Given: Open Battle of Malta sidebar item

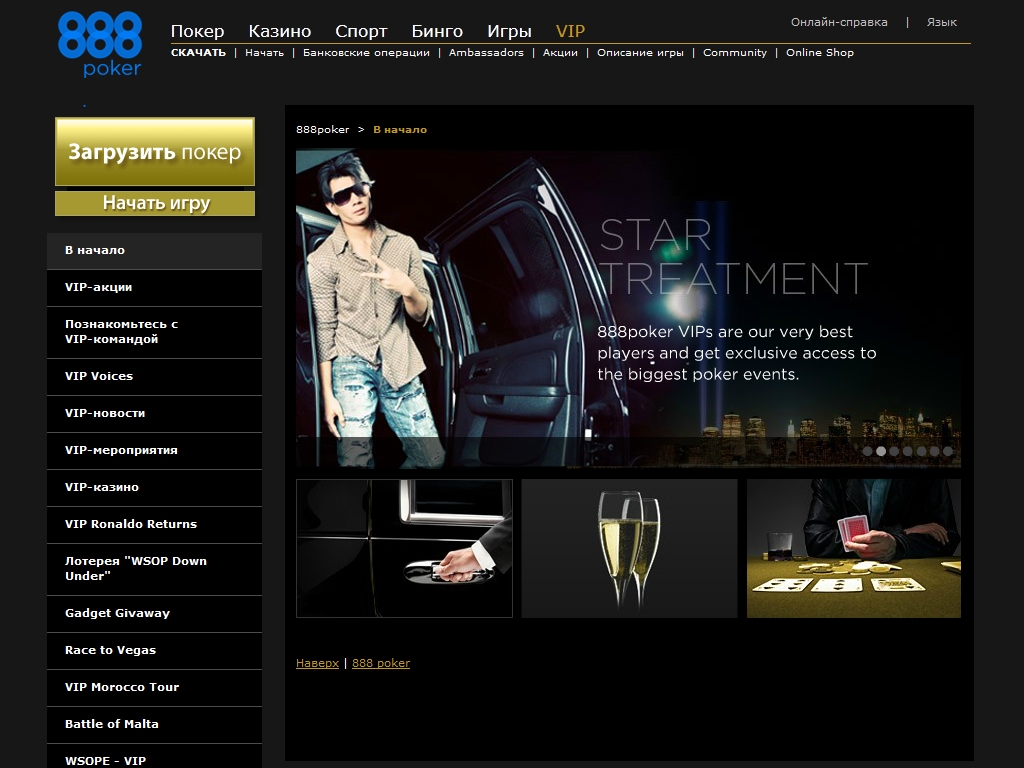Looking at the screenshot, I should [x=112, y=724].
